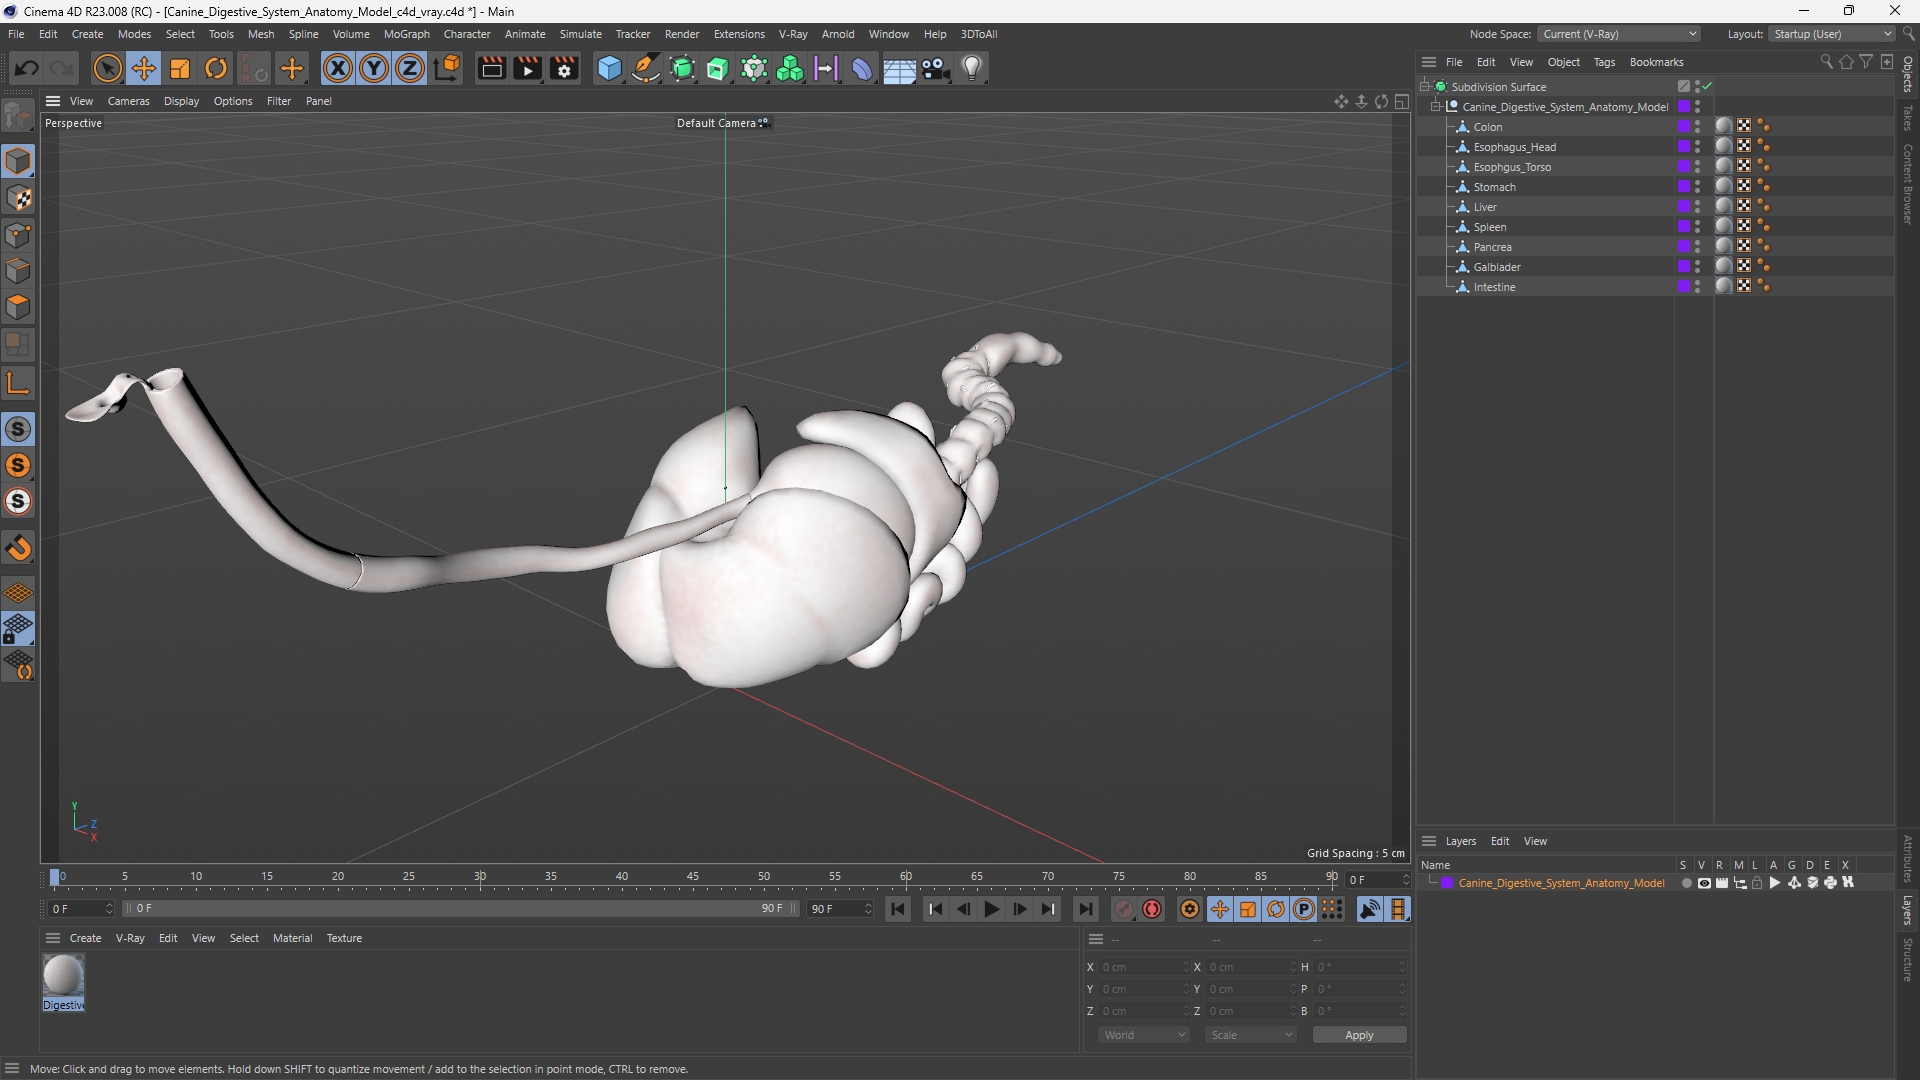Screen dimensions: 1920x1080
Task: Toggle the viewport maximize icon
Action: tap(1402, 101)
